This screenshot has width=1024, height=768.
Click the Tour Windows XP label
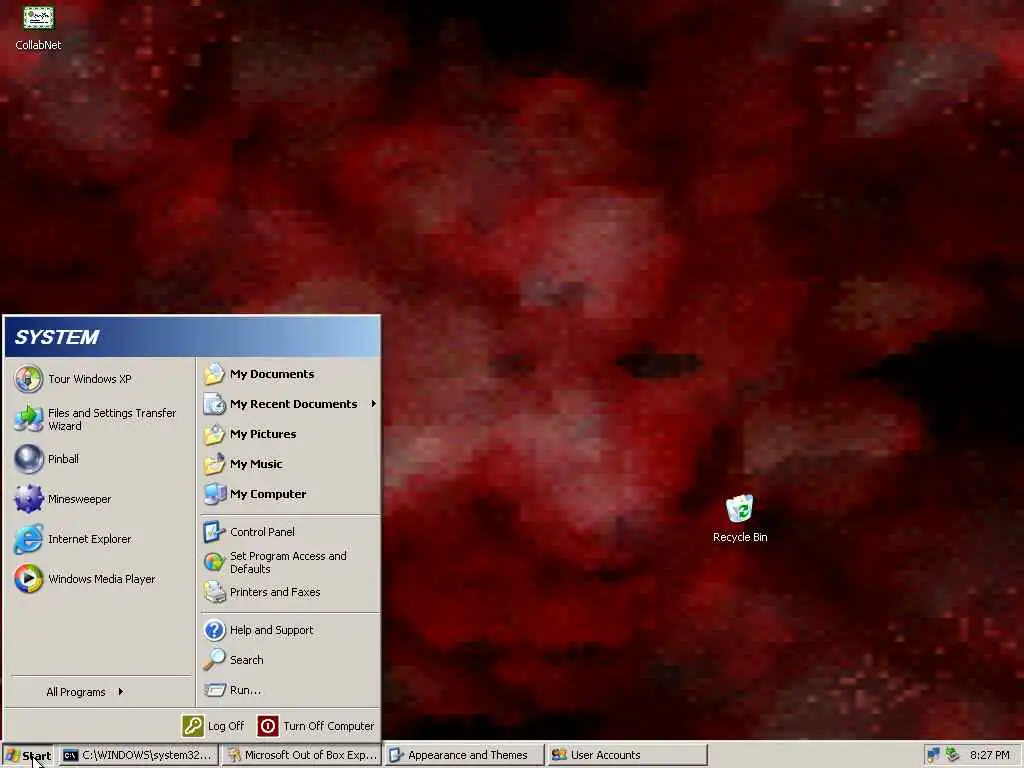tap(90, 379)
